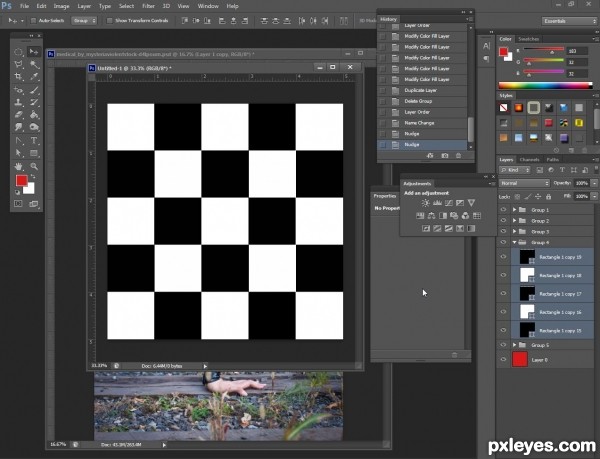Pick the Eyedropper tool
Image resolution: width=600 pixels, height=459 pixels.
pyautogui.click(x=34, y=76)
